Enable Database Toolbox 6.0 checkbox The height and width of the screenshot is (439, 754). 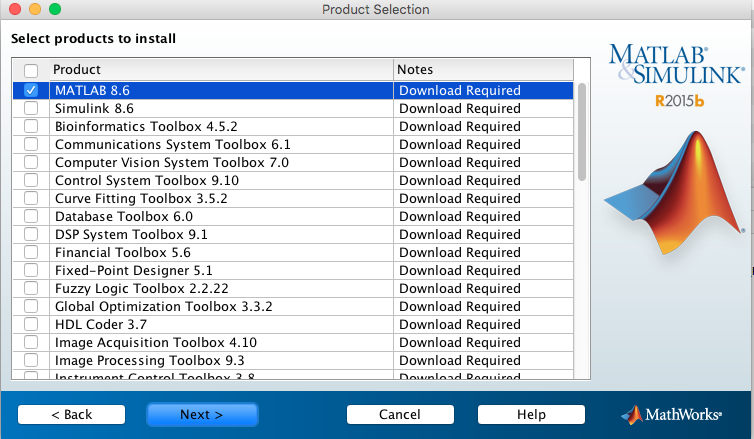[31, 216]
